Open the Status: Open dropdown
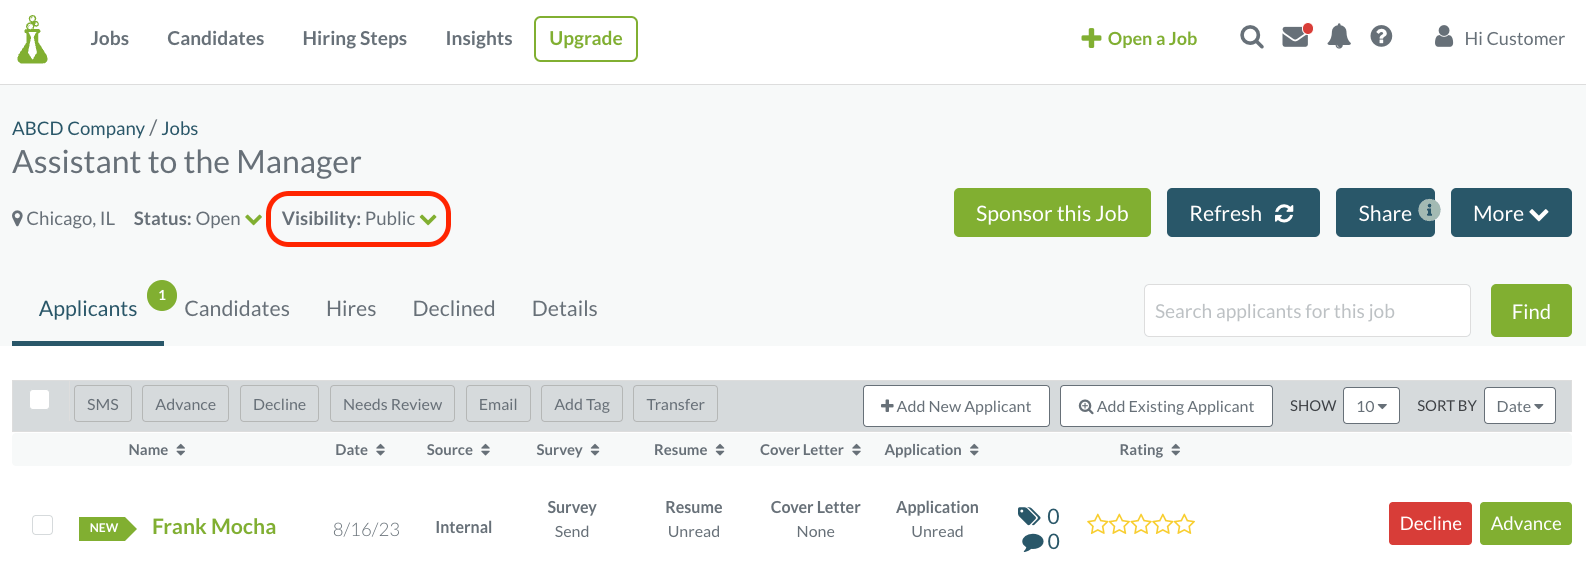Viewport: 1586px width, 579px height. [197, 218]
